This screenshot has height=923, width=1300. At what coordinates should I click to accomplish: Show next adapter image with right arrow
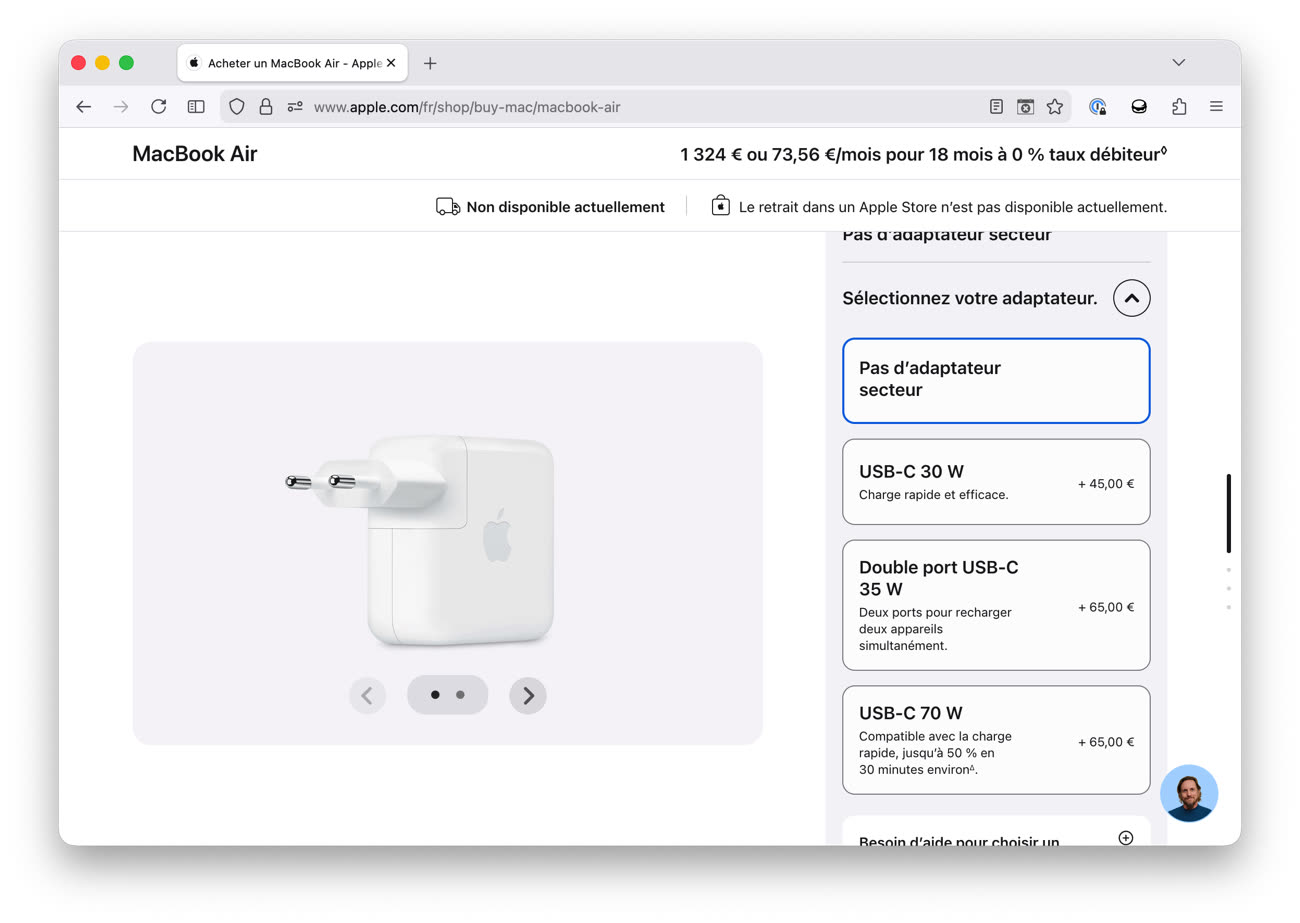[x=528, y=696]
